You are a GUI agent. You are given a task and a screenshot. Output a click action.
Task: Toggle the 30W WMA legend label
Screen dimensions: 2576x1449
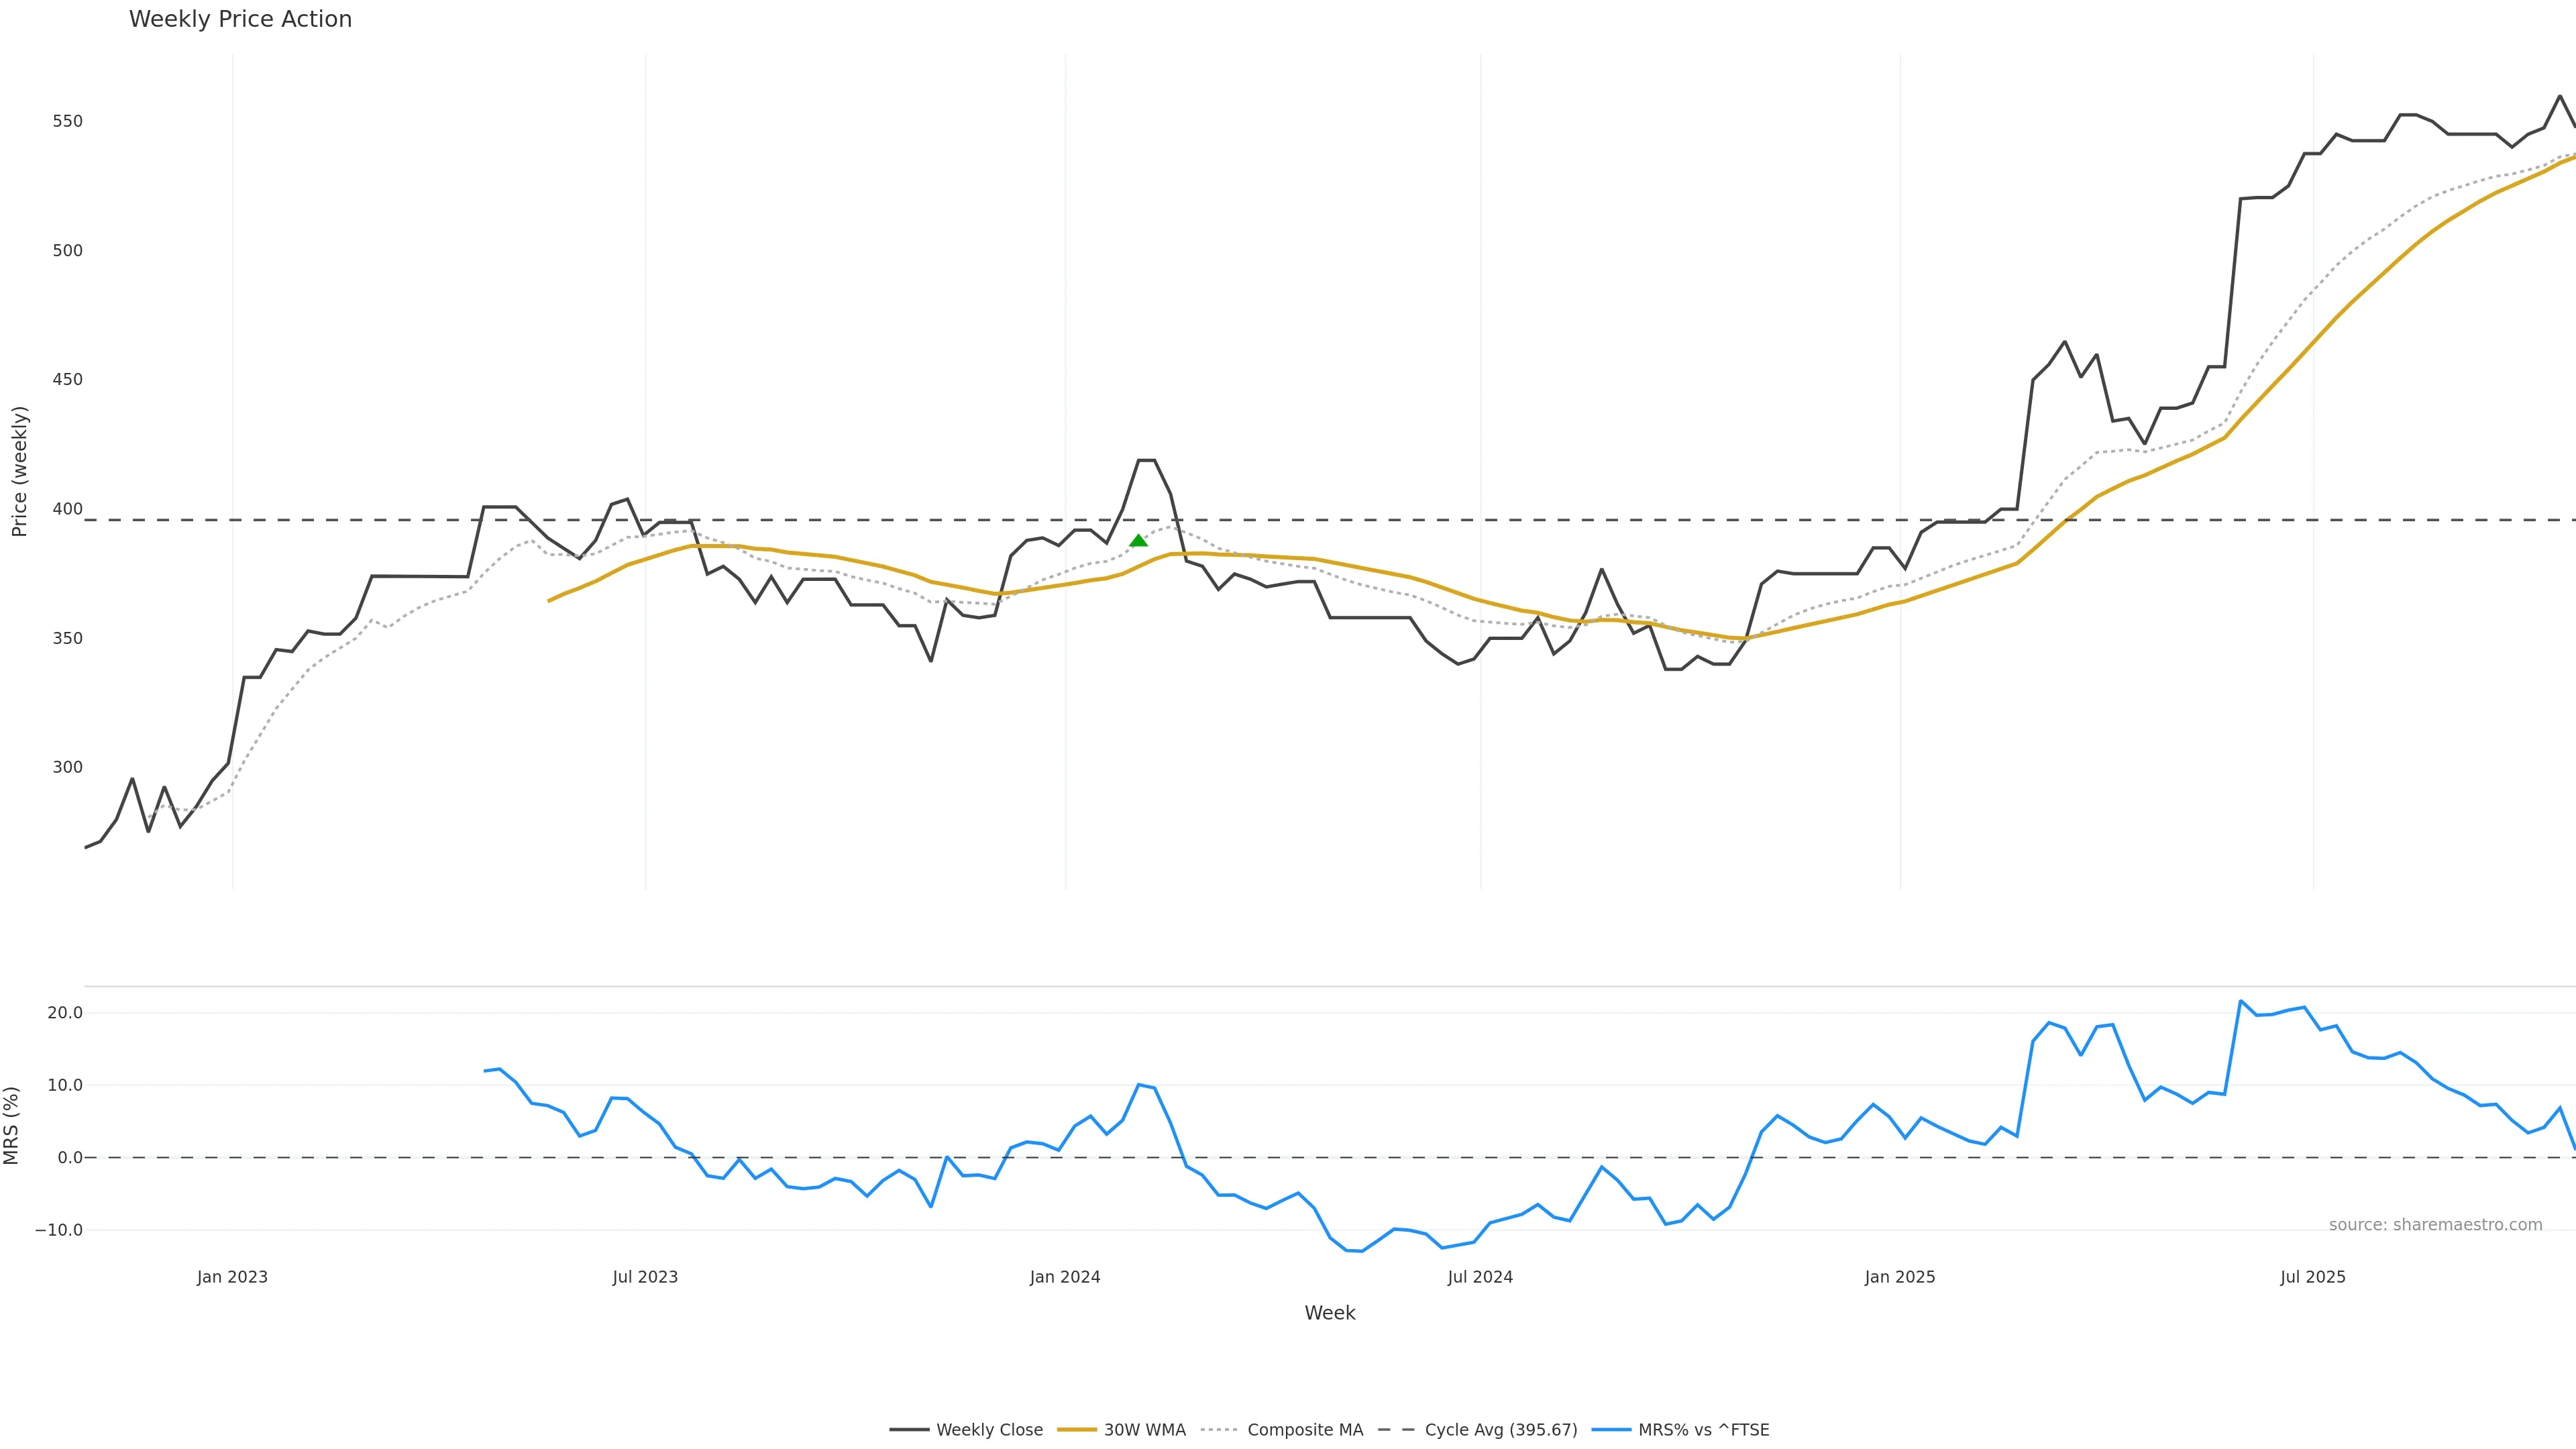coord(1144,1430)
